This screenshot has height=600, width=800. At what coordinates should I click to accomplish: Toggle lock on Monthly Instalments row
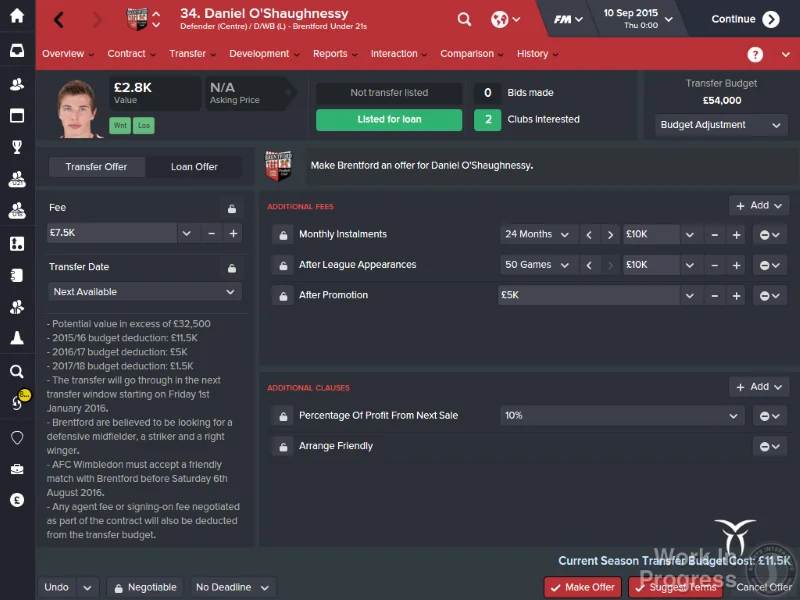(x=283, y=235)
